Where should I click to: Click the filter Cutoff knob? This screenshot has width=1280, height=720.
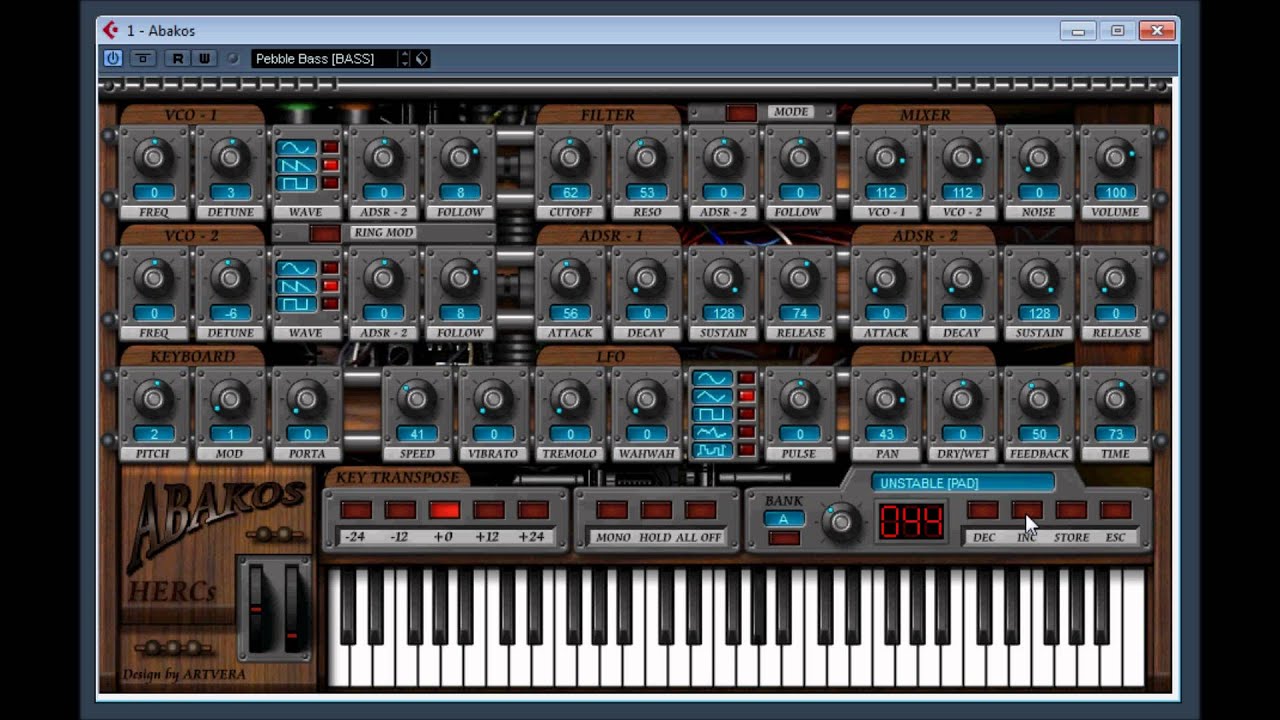coord(570,157)
